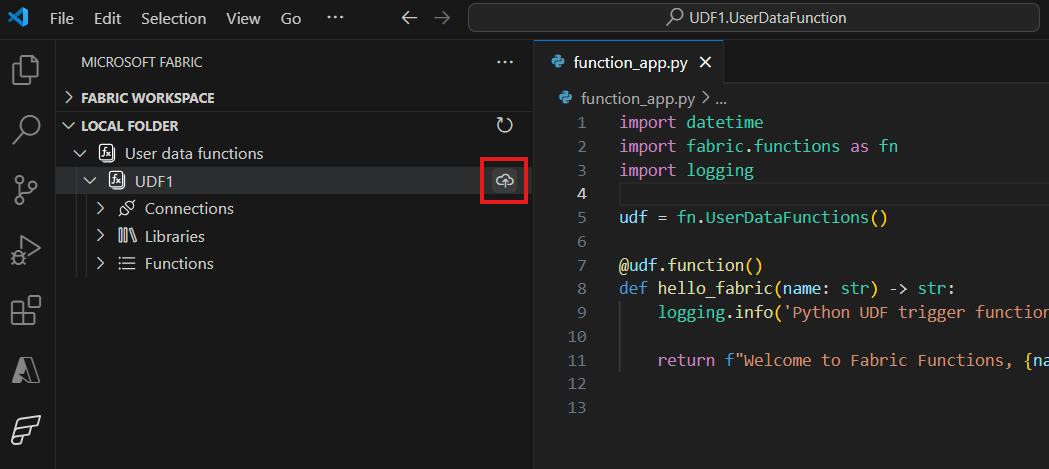Open the Source Control view
This screenshot has height=469, width=1049.
[x=26, y=191]
